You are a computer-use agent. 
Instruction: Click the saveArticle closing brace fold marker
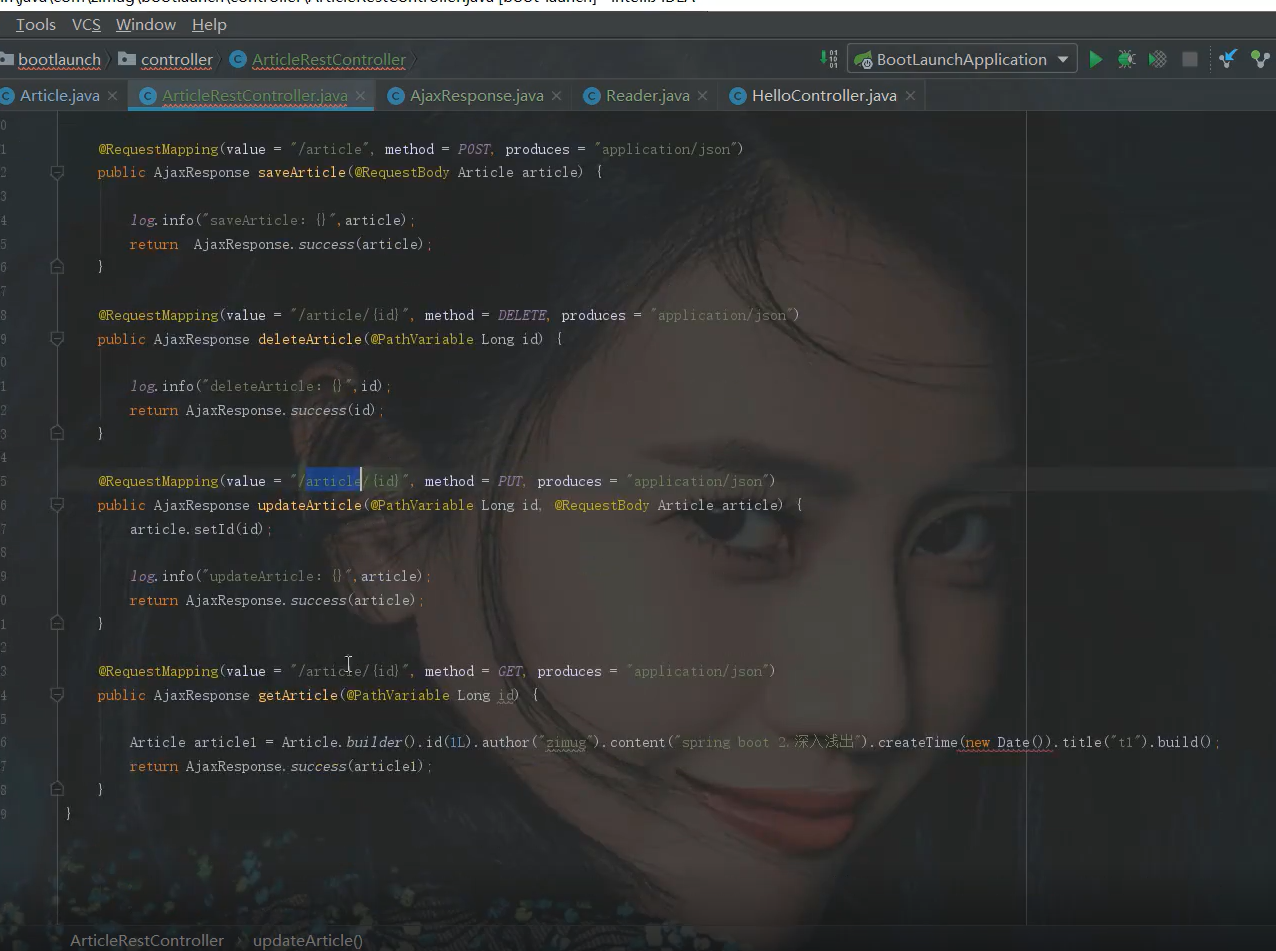(57, 266)
